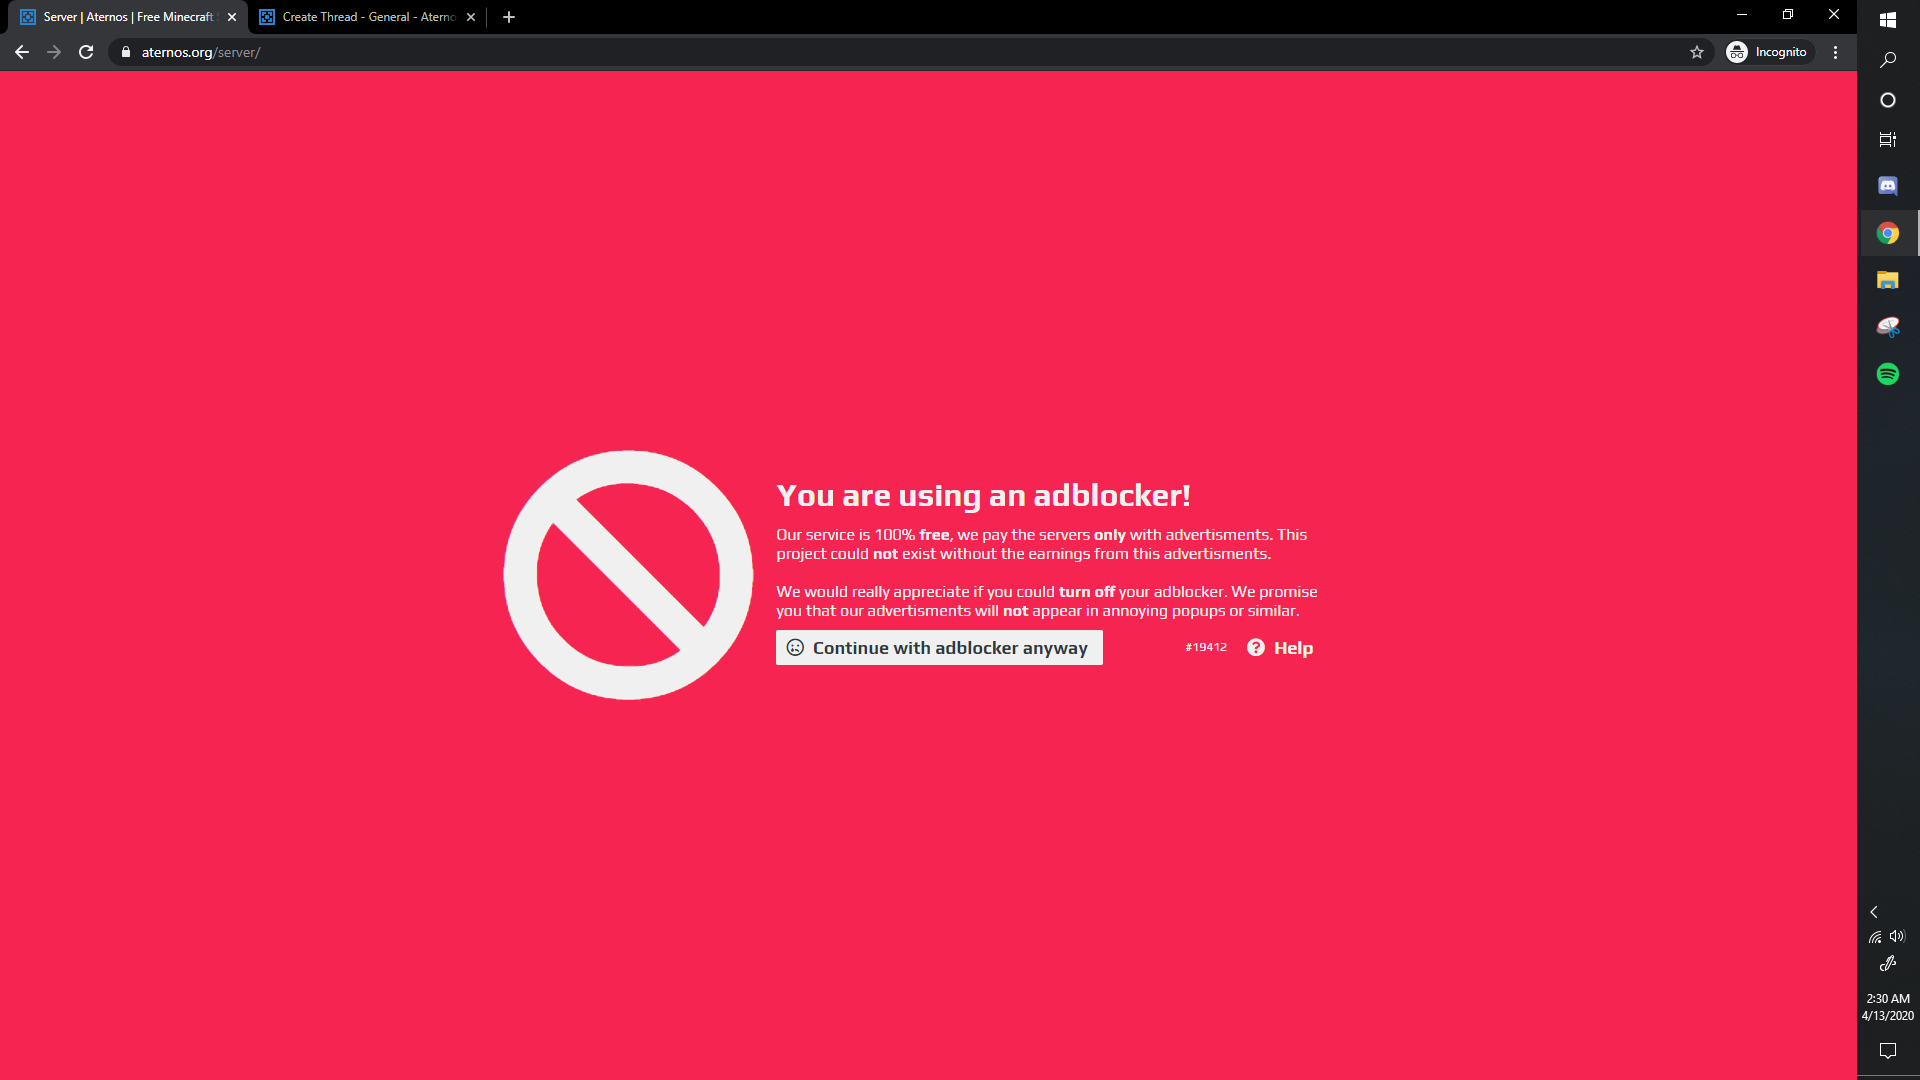Click the pen workspace tray icon

click(1888, 964)
